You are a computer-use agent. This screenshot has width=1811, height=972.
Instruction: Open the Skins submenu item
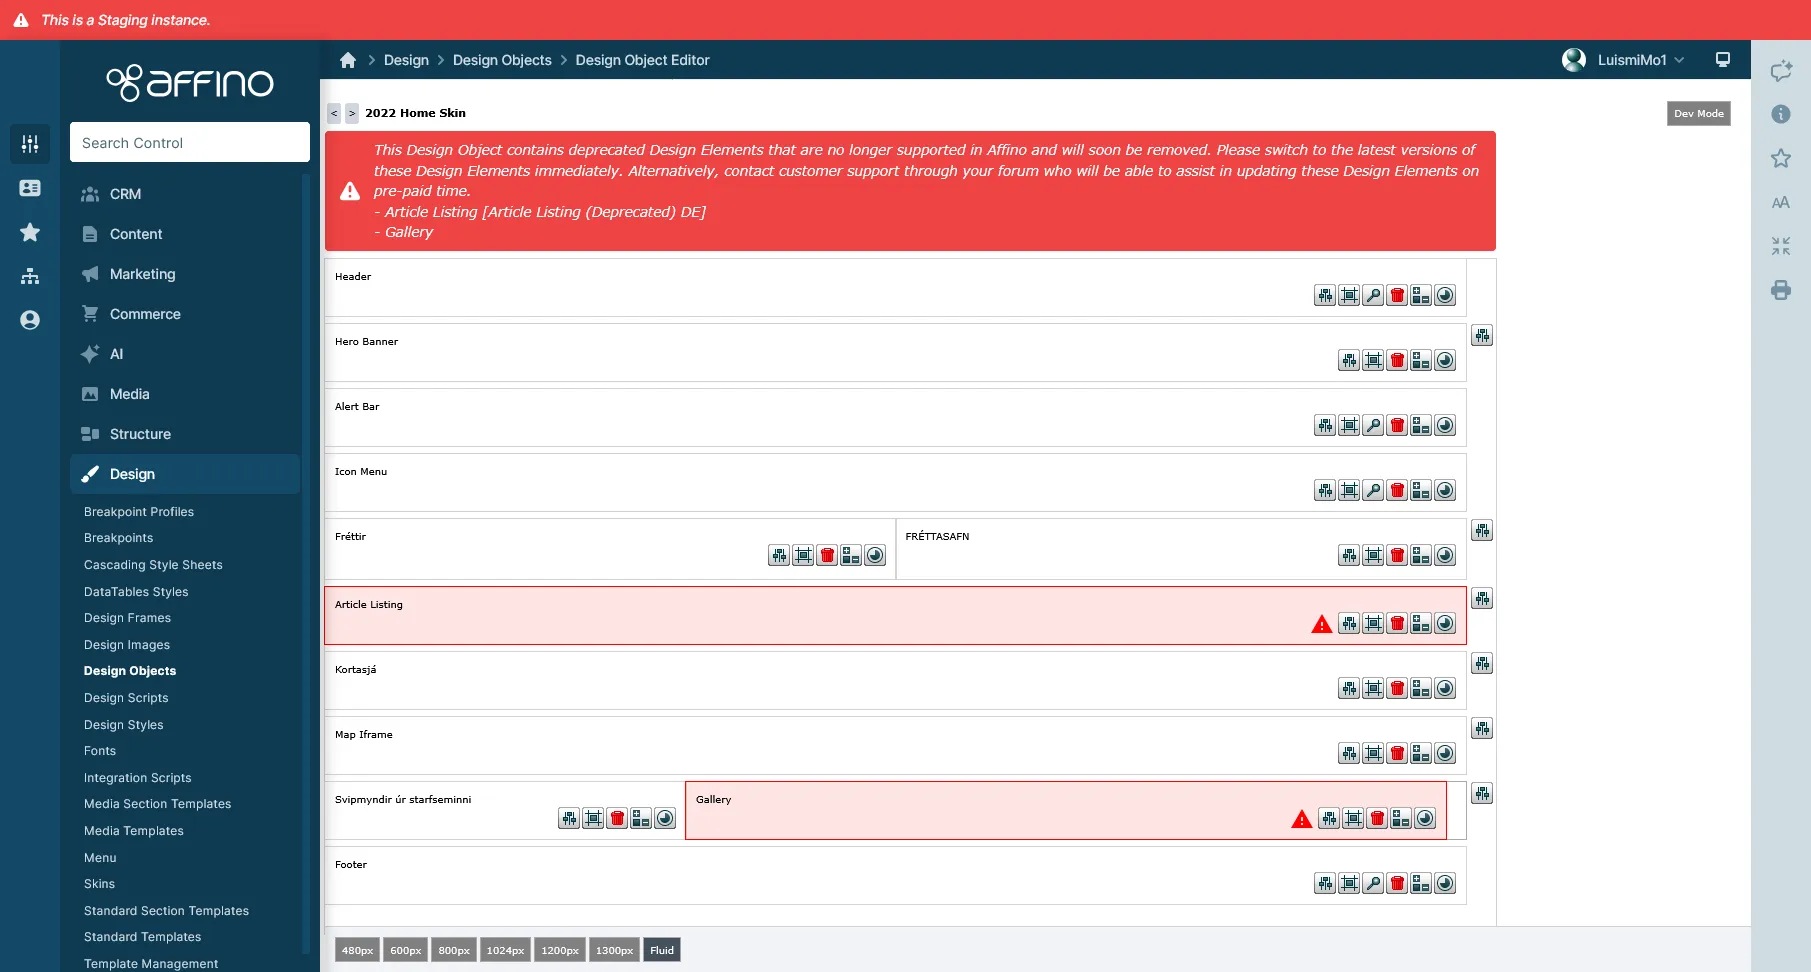pyautogui.click(x=99, y=884)
